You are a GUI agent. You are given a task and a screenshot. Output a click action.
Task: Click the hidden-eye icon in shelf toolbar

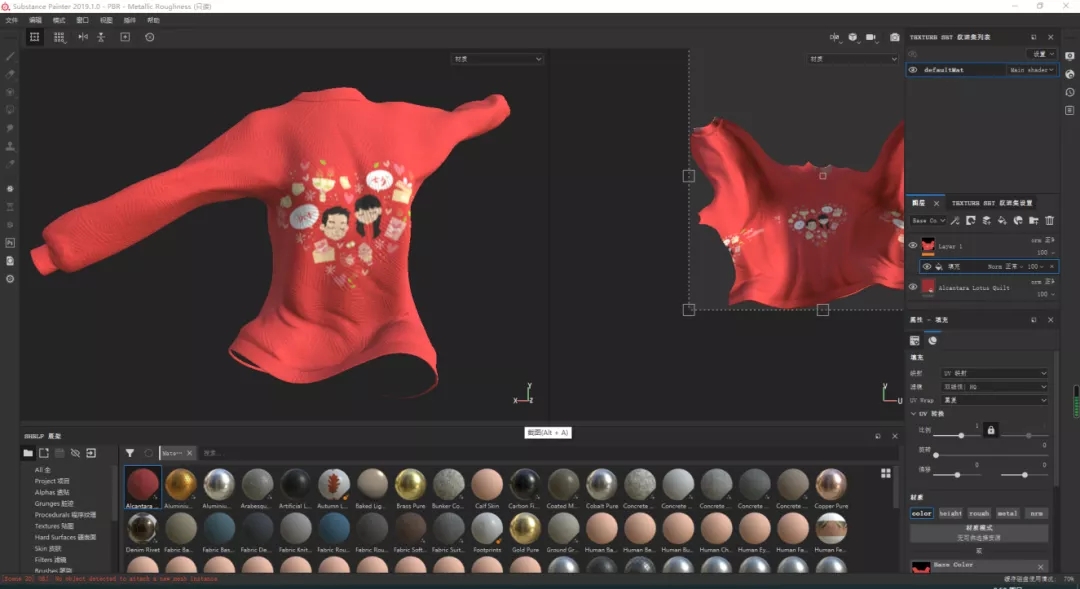coord(75,453)
